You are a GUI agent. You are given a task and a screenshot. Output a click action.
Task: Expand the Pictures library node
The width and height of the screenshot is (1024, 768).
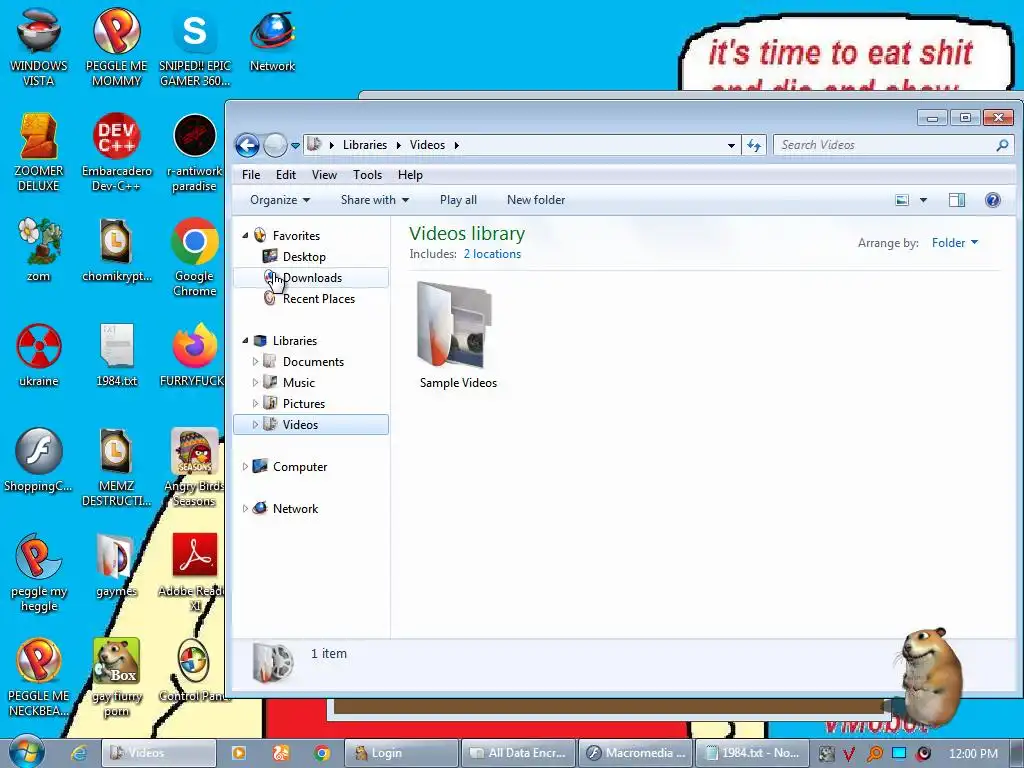[x=255, y=404]
